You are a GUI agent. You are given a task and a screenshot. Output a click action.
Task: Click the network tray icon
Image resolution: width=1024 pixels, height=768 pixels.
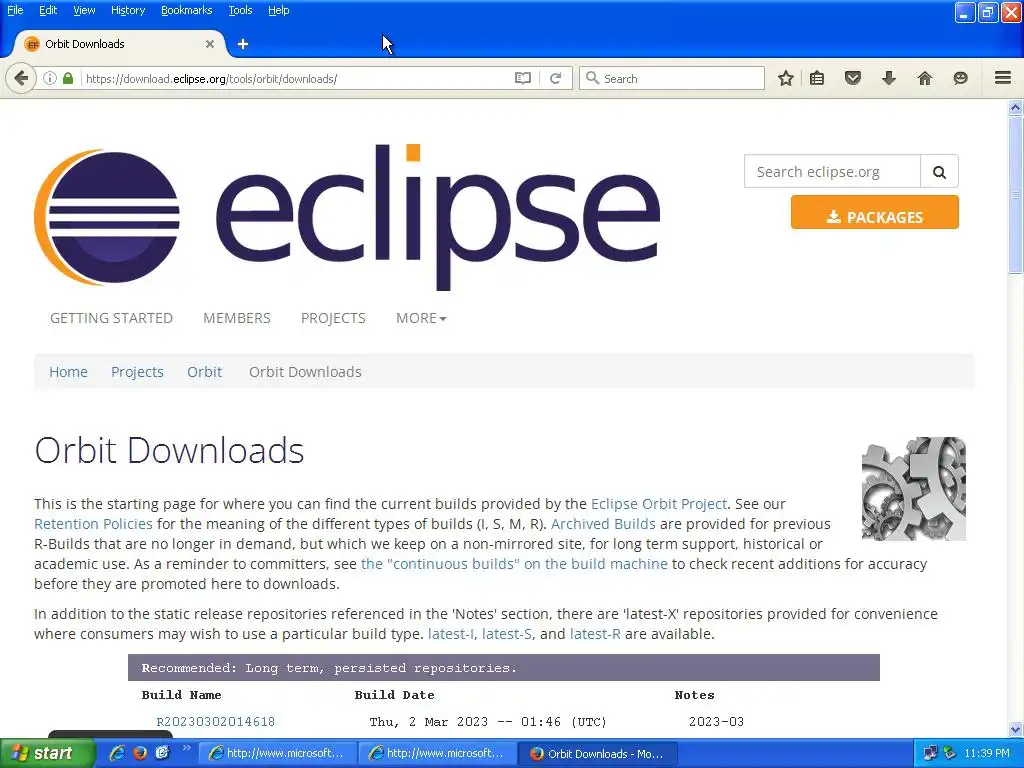click(x=930, y=753)
